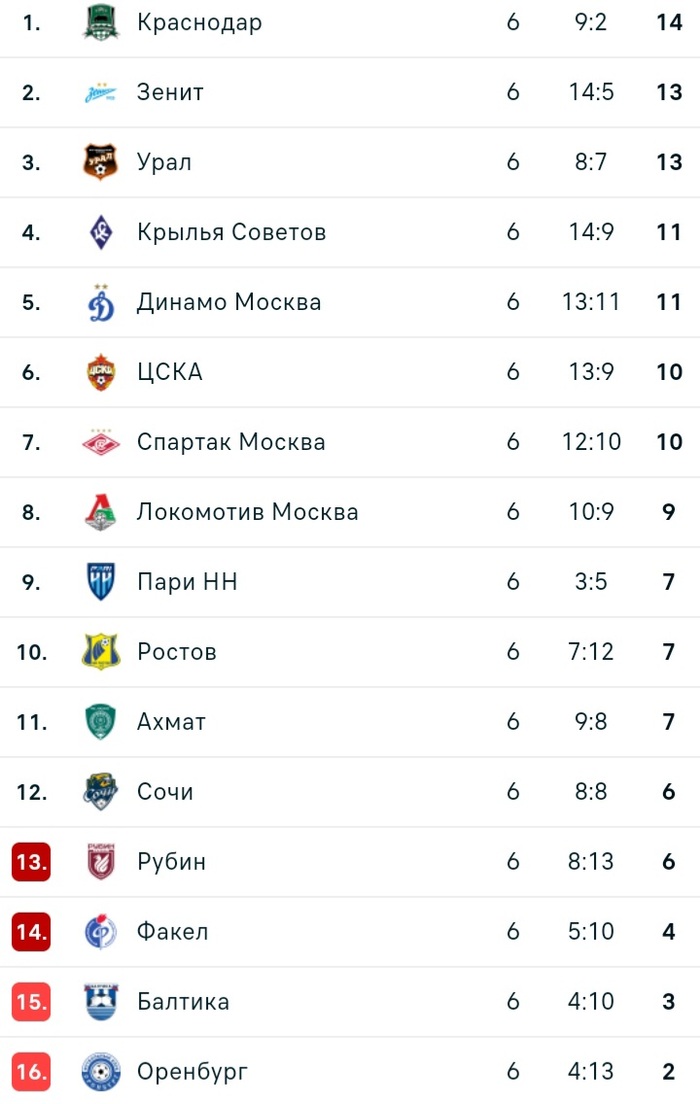Click the Оренбург club logo
This screenshot has height=1104, width=700.
(x=100, y=1072)
